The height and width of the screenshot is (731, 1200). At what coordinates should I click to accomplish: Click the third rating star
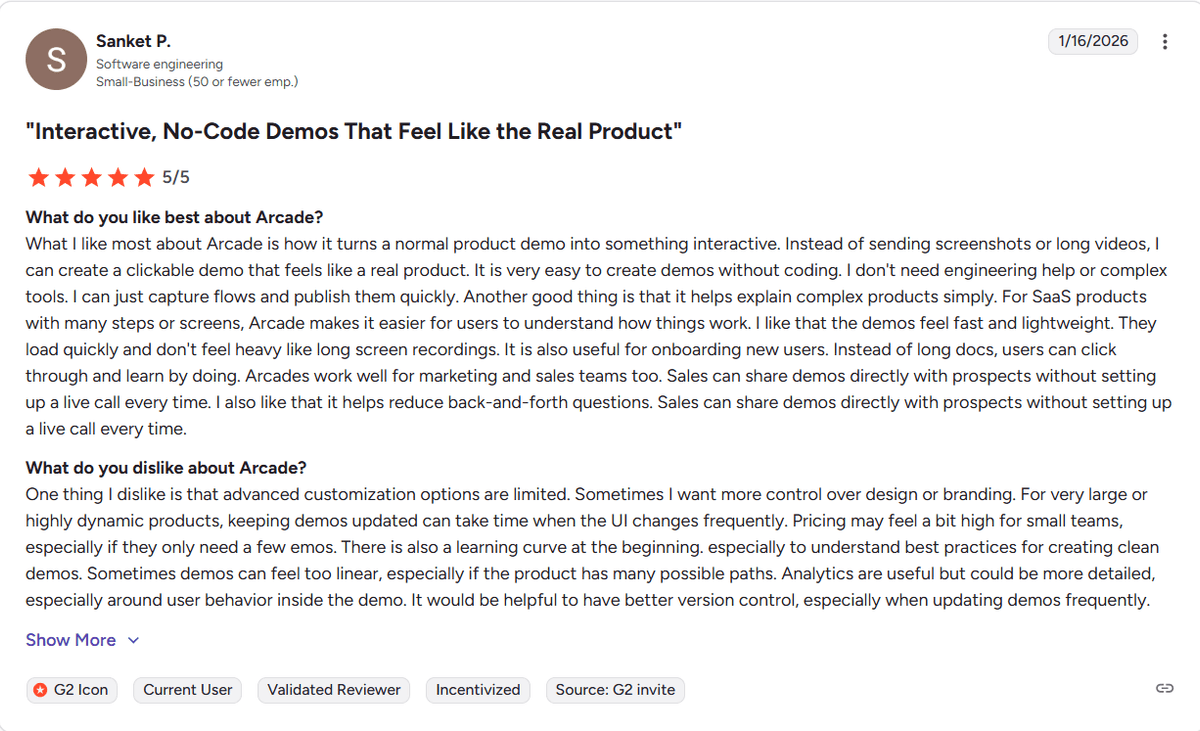pos(92,178)
